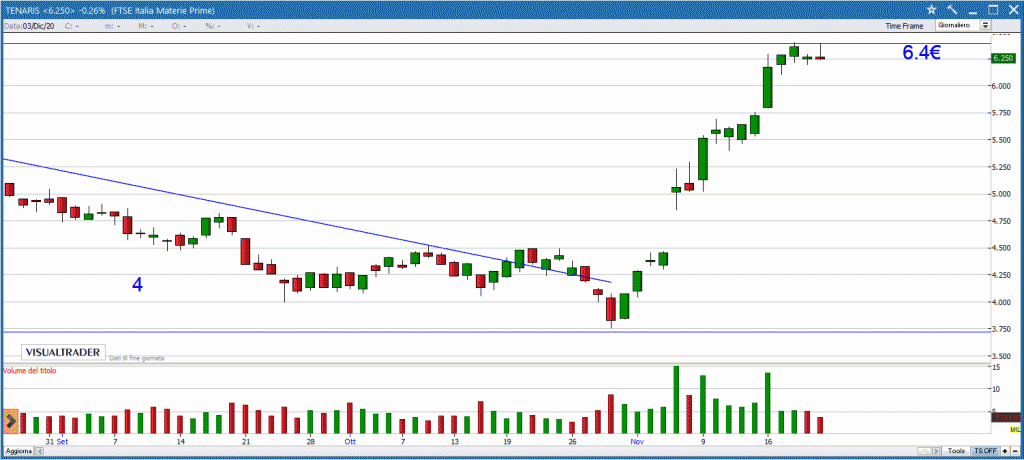The image size is (1024, 460).
Task: Click the orange arrow expander beside volume panel
Action: [x=10, y=421]
